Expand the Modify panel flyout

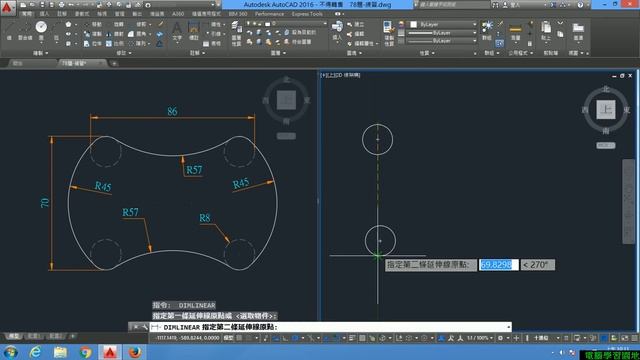[x=124, y=53]
